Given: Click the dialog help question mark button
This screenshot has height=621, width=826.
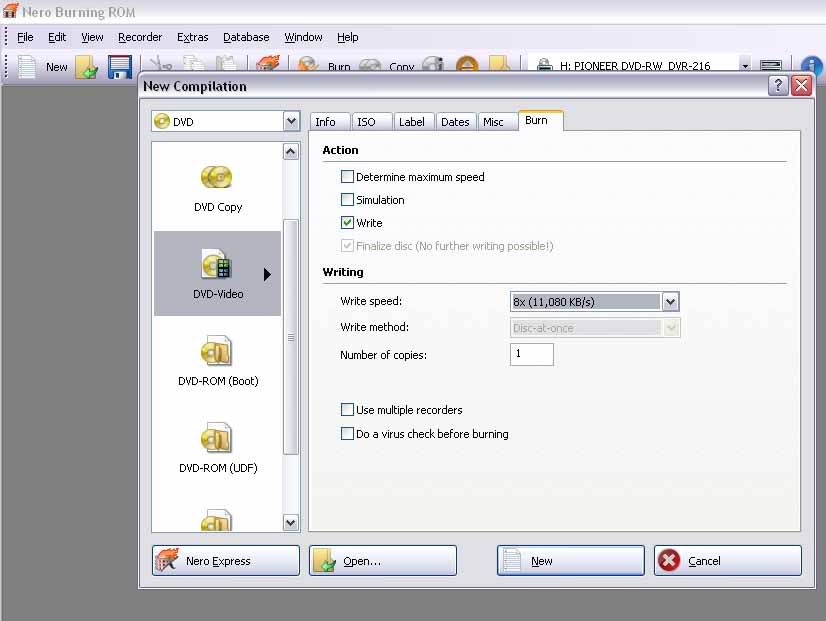Looking at the screenshot, I should 778,85.
